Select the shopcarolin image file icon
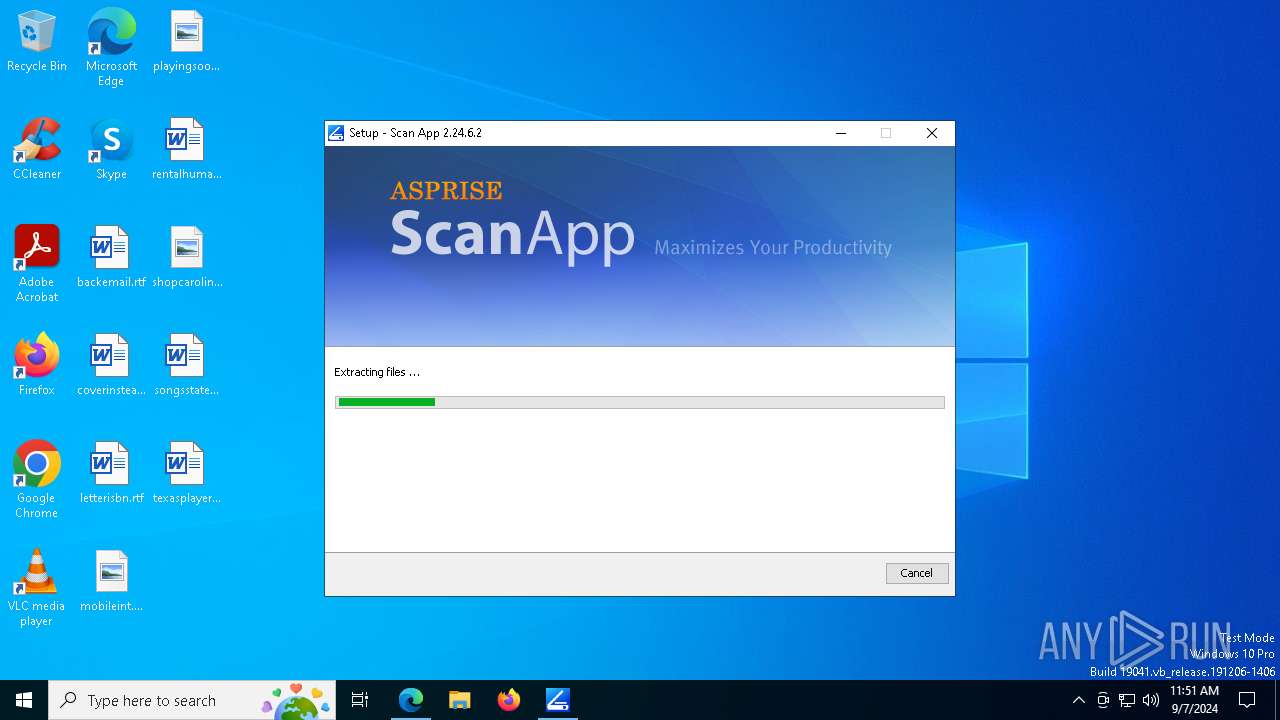 [x=186, y=258]
